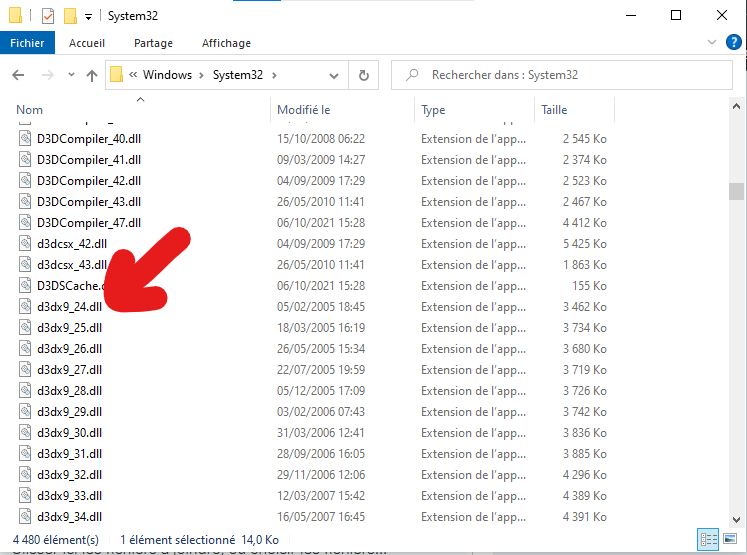
Task: Select the d3dcsx_43.dll file icon
Action: 25,264
